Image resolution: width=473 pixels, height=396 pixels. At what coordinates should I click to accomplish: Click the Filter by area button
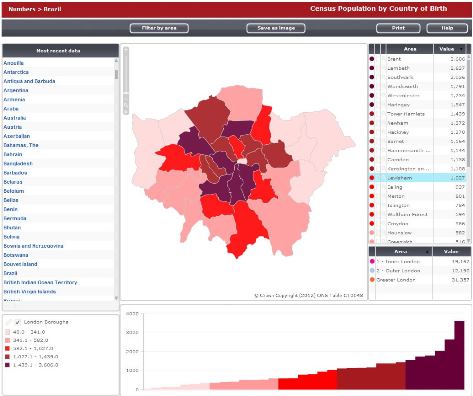pos(159,28)
